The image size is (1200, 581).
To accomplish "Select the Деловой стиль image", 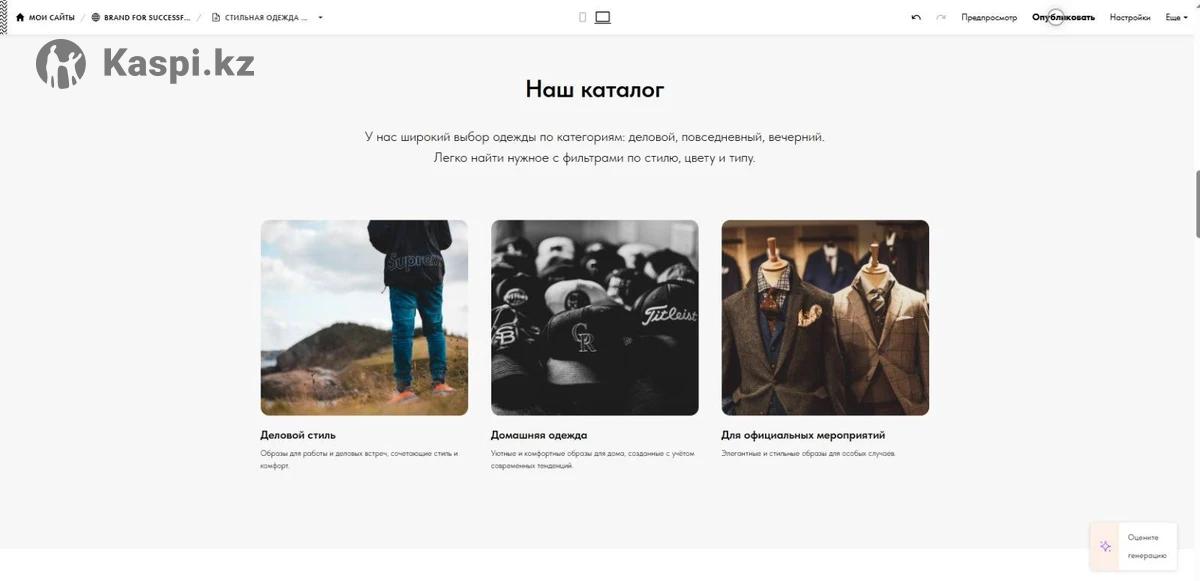I will coord(364,317).
